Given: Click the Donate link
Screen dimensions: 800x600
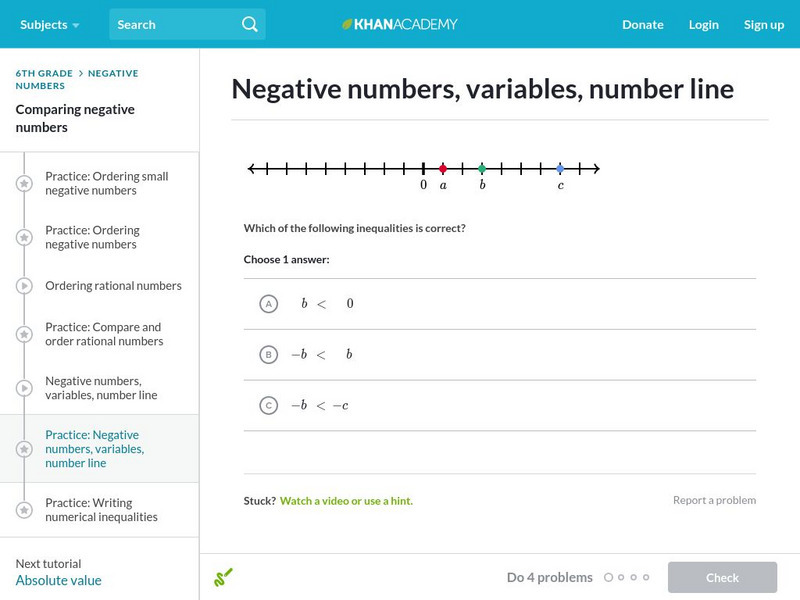Looking at the screenshot, I should pyautogui.click(x=642, y=24).
